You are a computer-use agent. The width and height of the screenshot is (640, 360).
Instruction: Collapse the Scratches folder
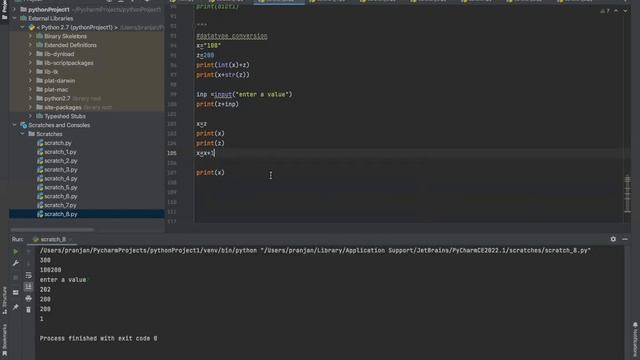pyautogui.click(x=23, y=134)
